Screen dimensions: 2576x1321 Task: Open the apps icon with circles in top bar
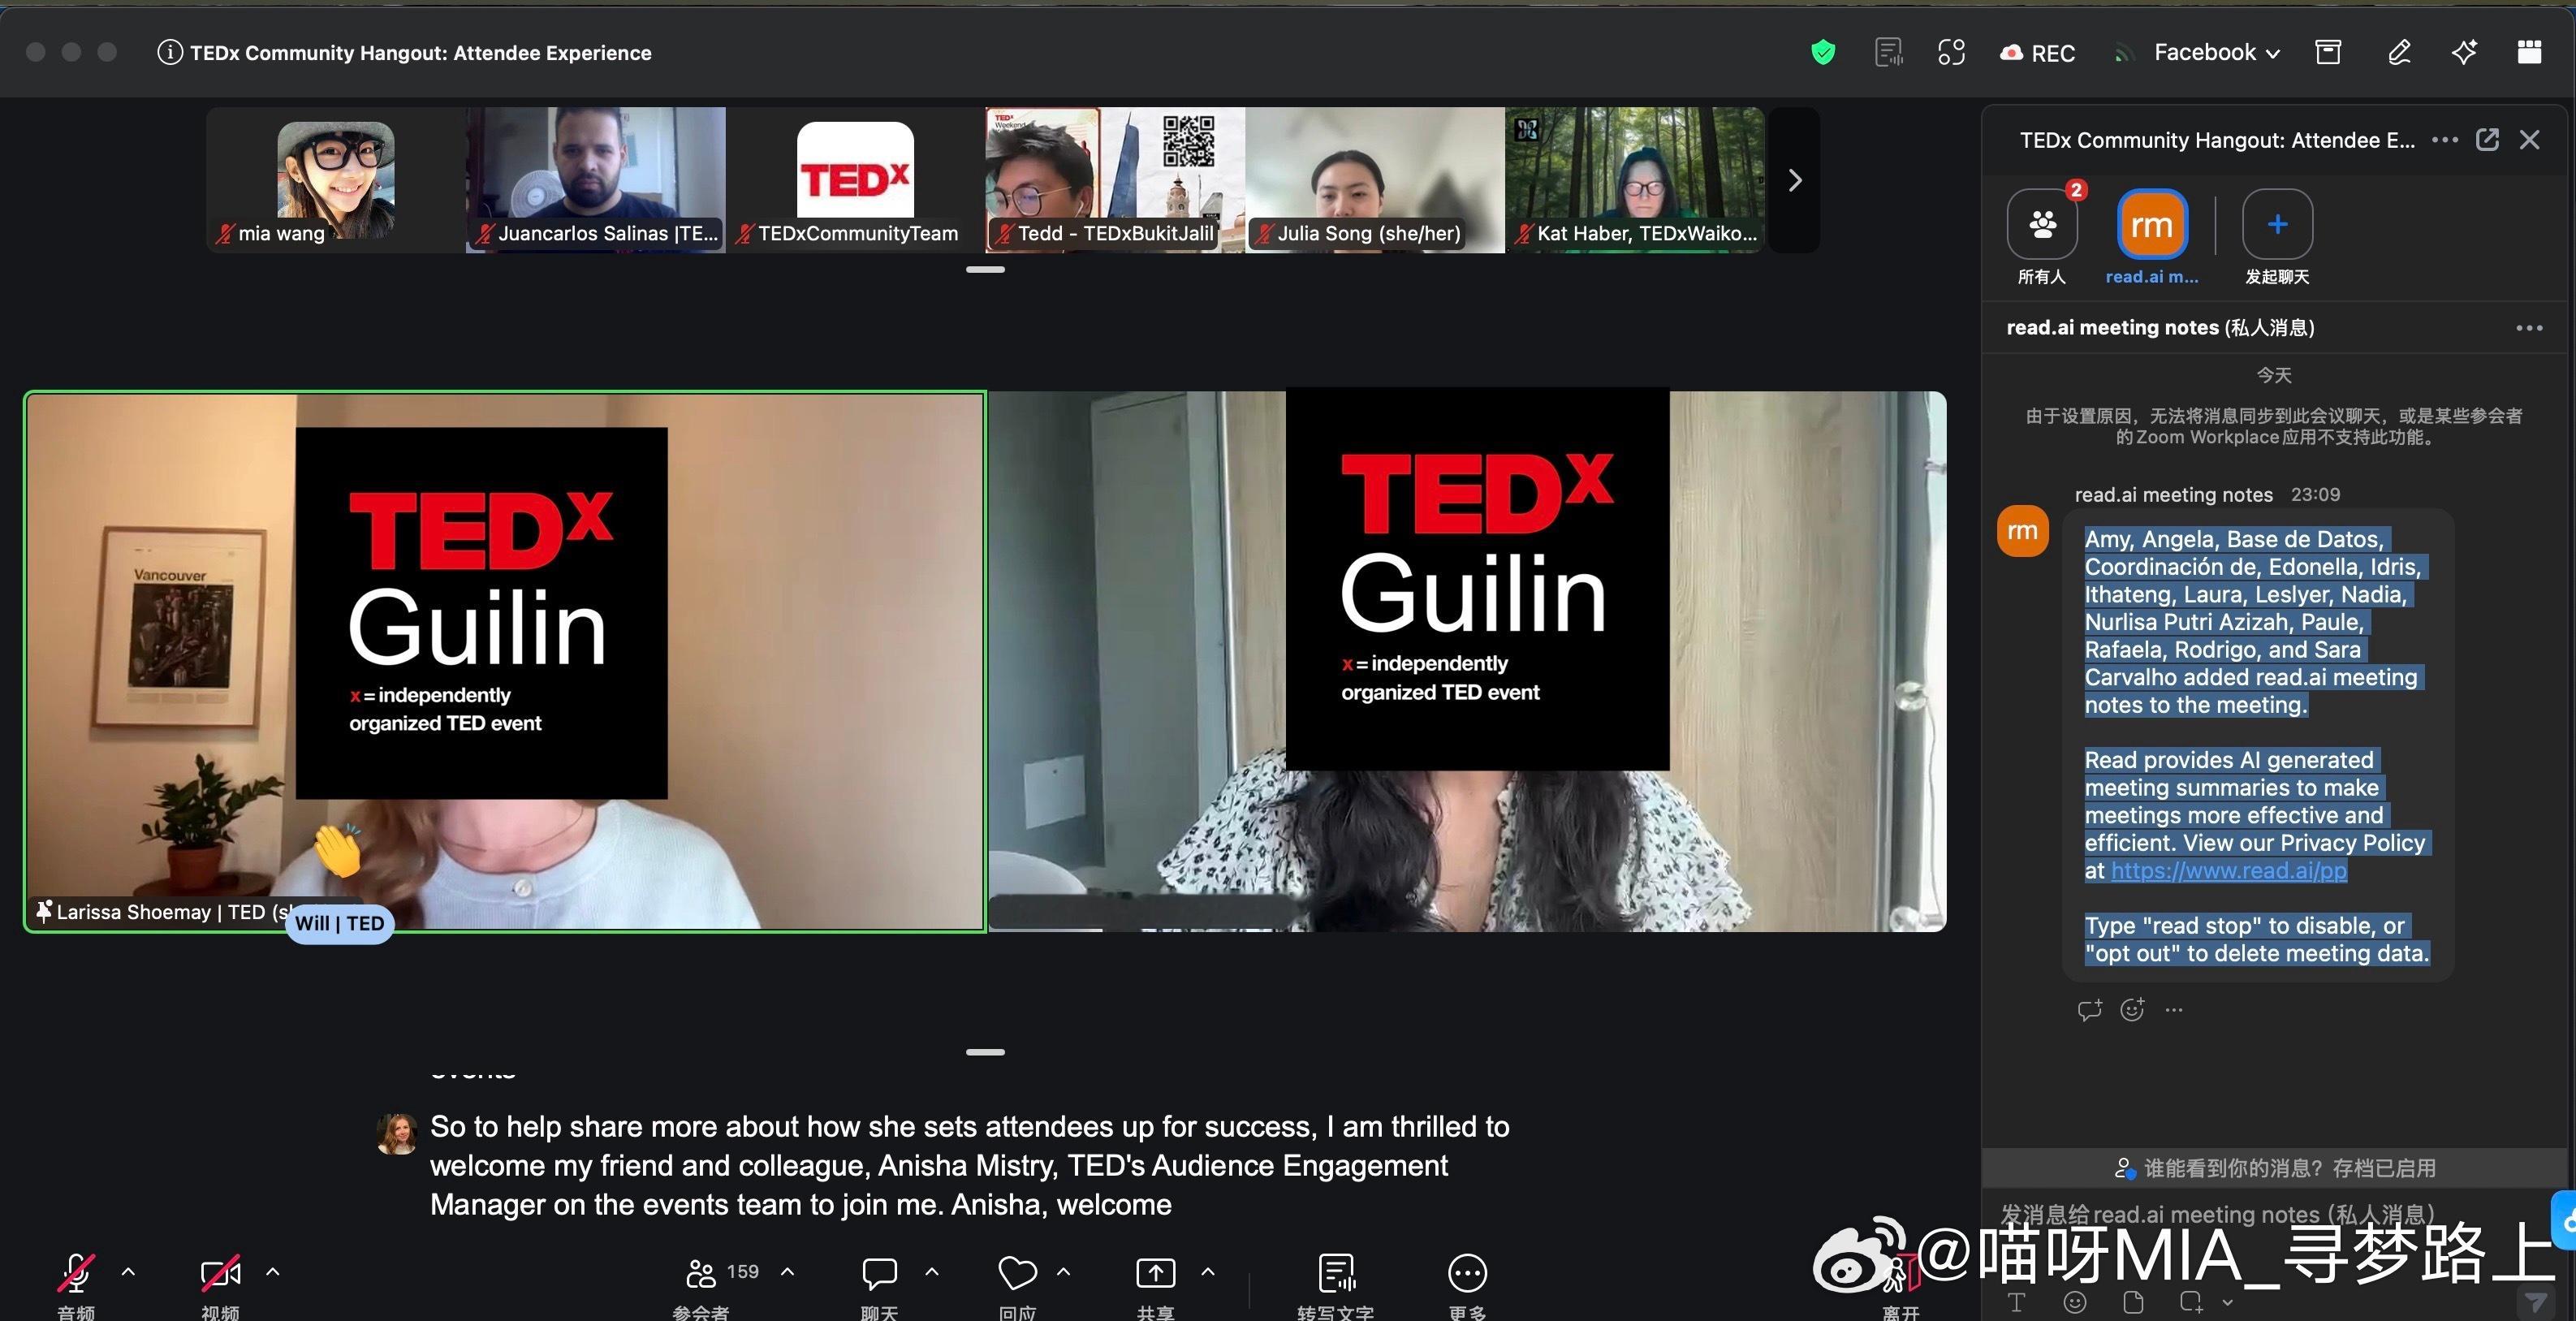(1951, 52)
